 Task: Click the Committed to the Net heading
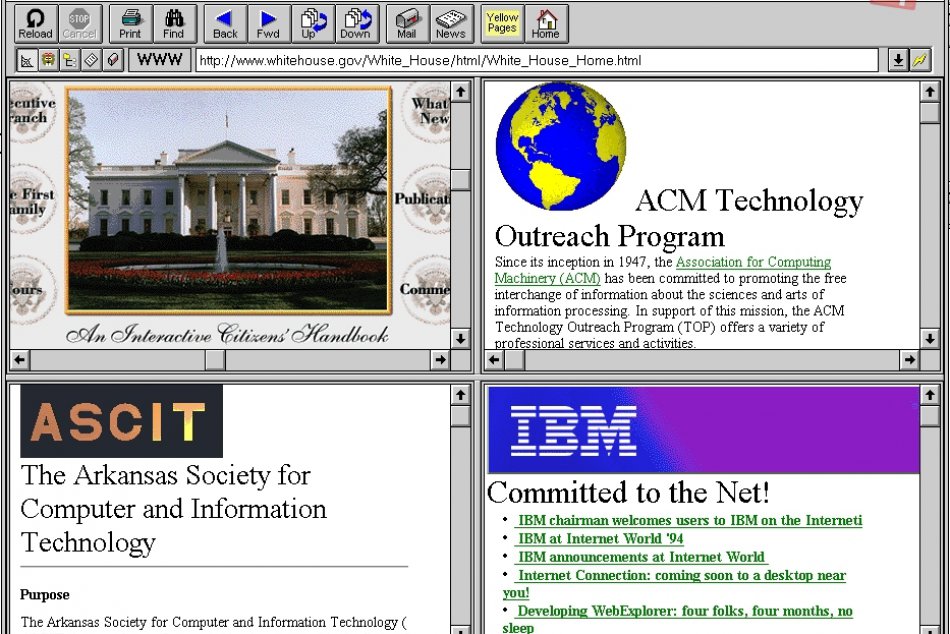[x=628, y=493]
